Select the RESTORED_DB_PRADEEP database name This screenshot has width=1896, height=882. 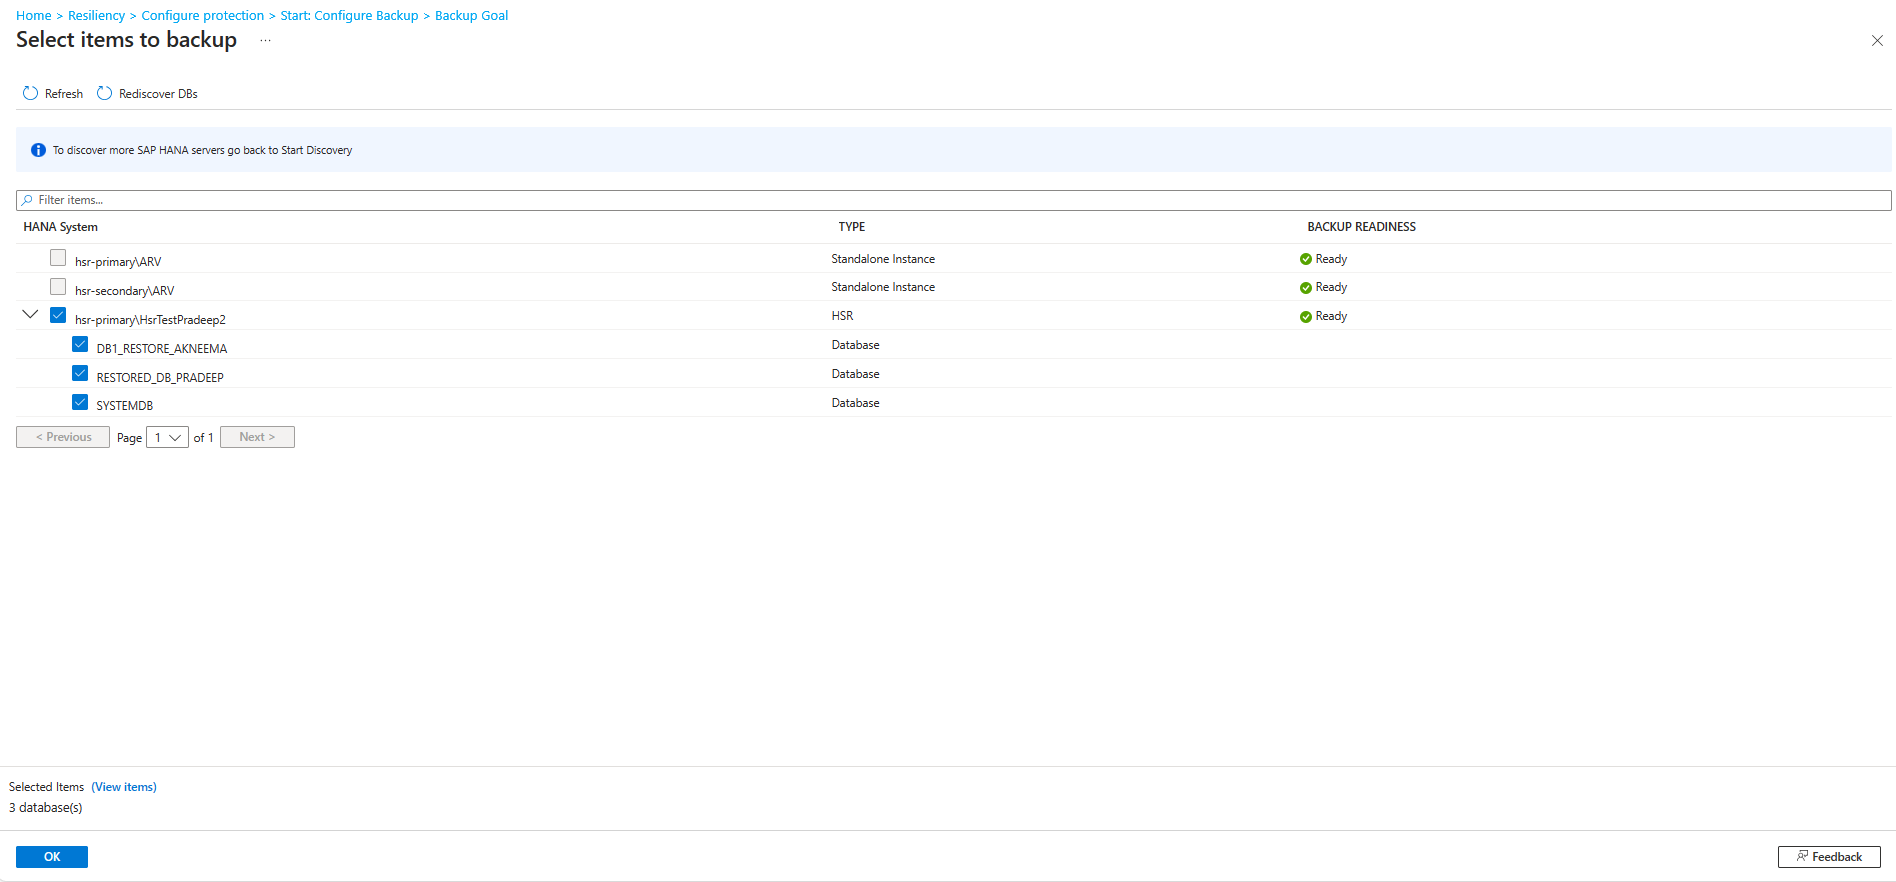click(x=160, y=378)
